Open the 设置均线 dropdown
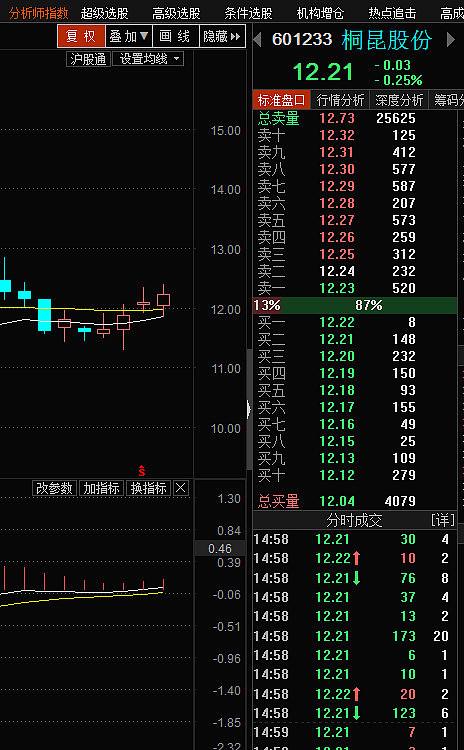Viewport: 464px width, 750px height. (148, 59)
